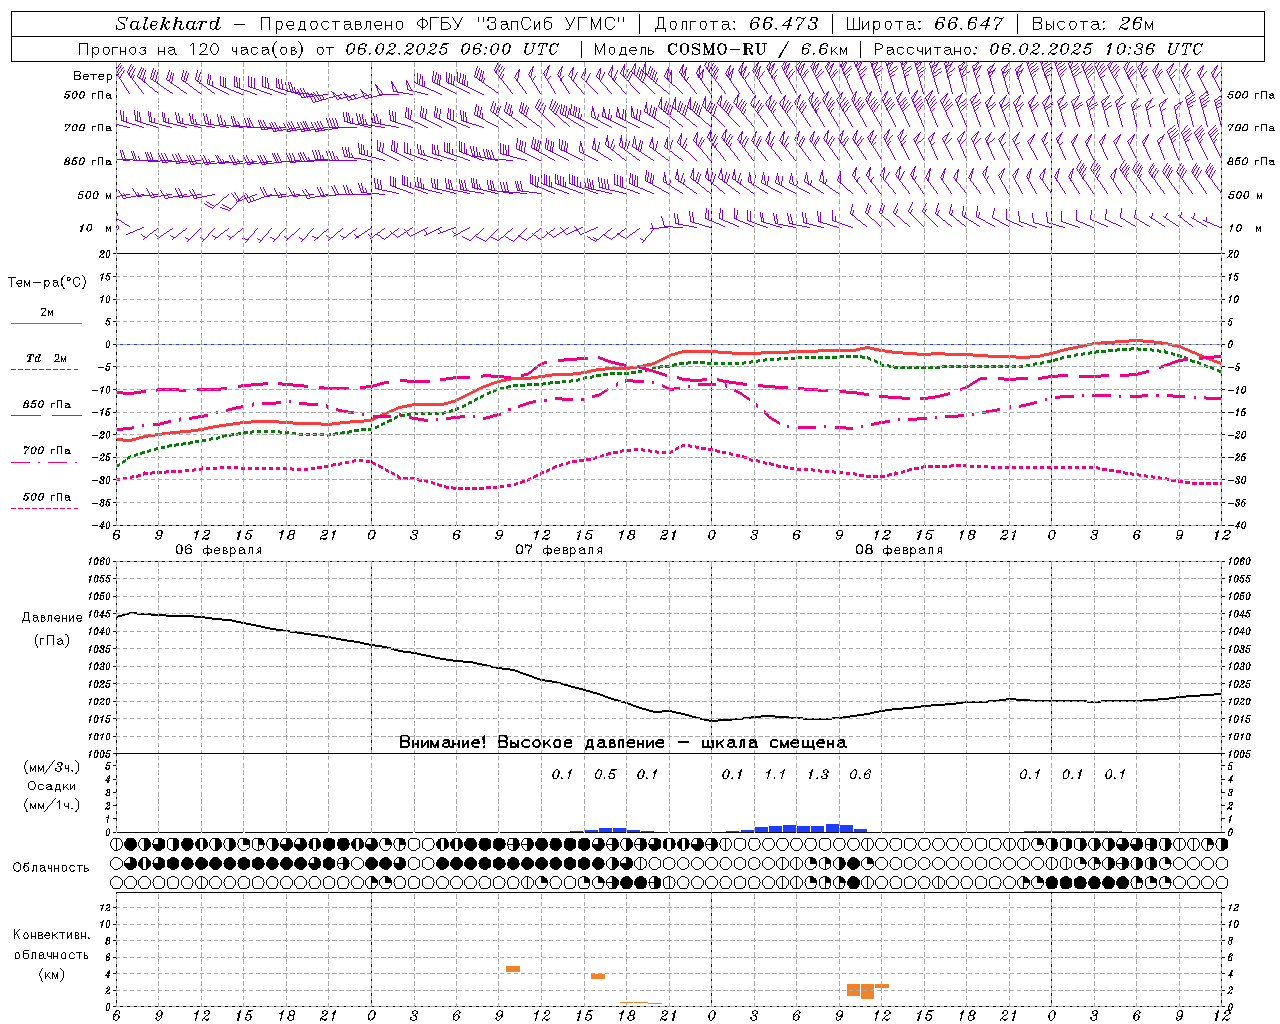Image resolution: width=1280 pixels, height=1024 pixels.
Task: Click the Td 2м legend label
Action: tap(47, 358)
